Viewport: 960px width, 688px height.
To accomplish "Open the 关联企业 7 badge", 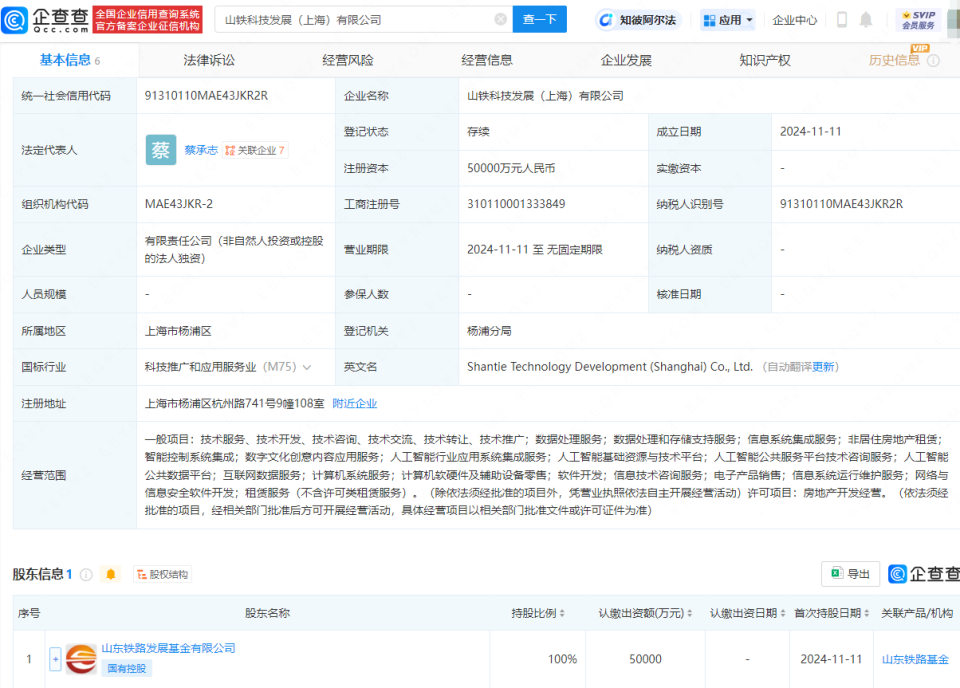I will [x=255, y=150].
